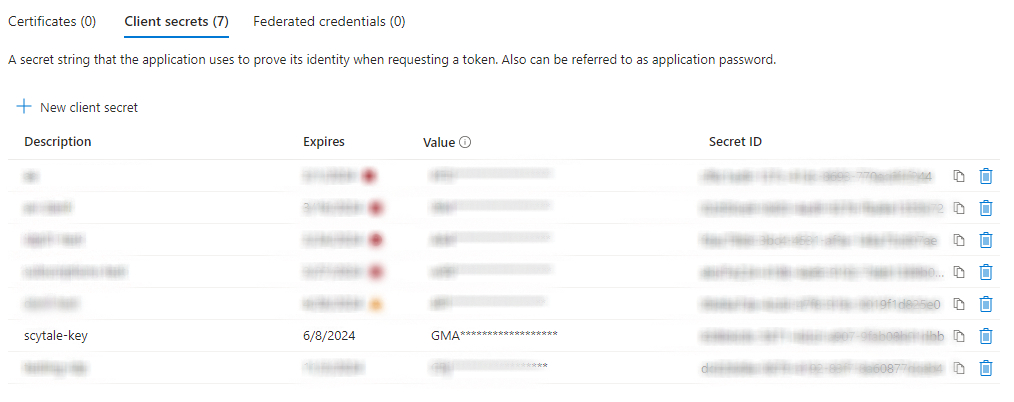Copy secret ID of orange-warning row

(x=958, y=304)
